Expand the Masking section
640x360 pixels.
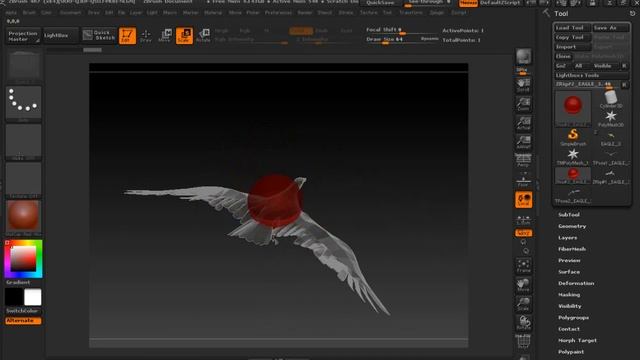(x=569, y=295)
